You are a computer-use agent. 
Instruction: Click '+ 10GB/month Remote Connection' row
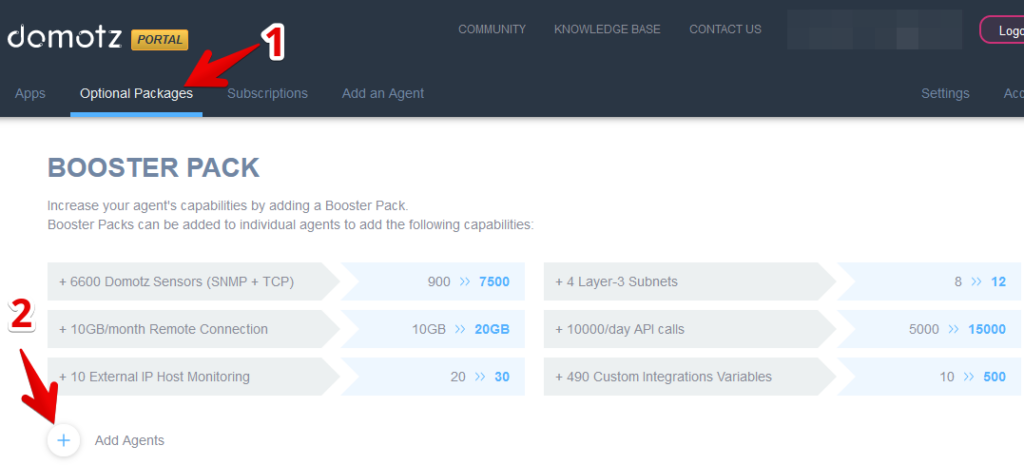point(286,329)
